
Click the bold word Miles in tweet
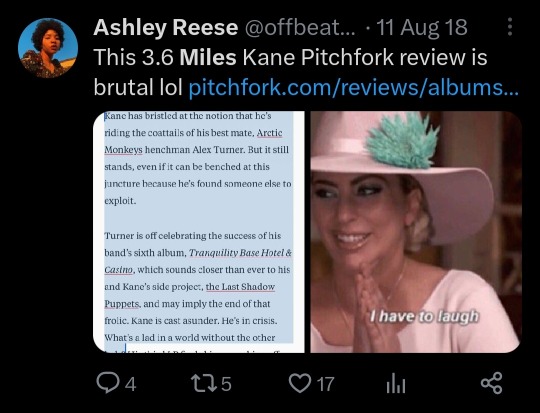tap(208, 57)
